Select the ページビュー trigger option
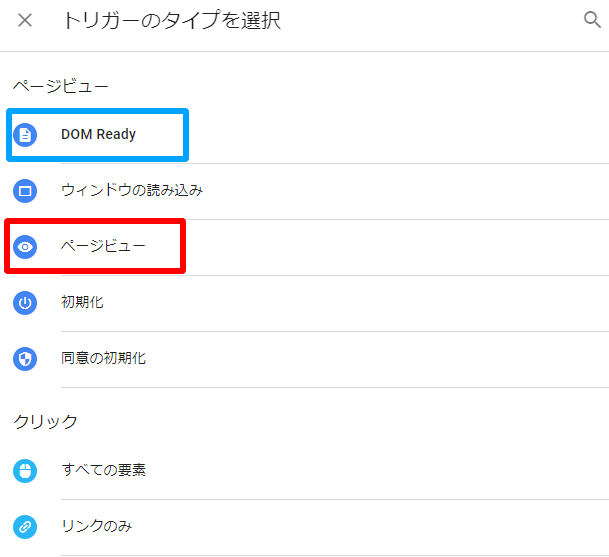609x557 pixels. [x=103, y=246]
